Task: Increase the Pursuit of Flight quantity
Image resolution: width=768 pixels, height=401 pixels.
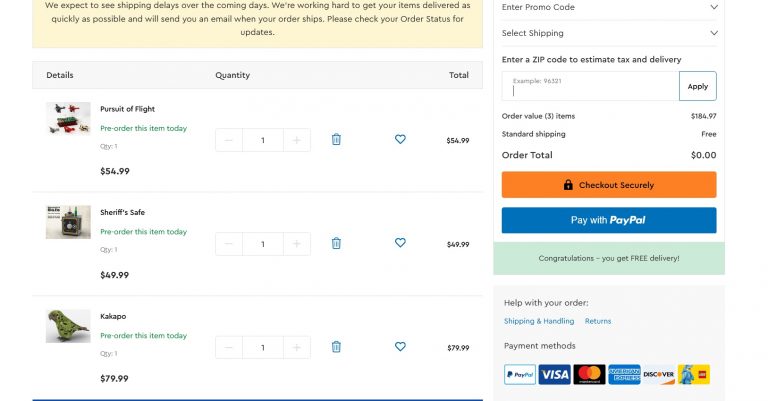Action: coord(297,140)
